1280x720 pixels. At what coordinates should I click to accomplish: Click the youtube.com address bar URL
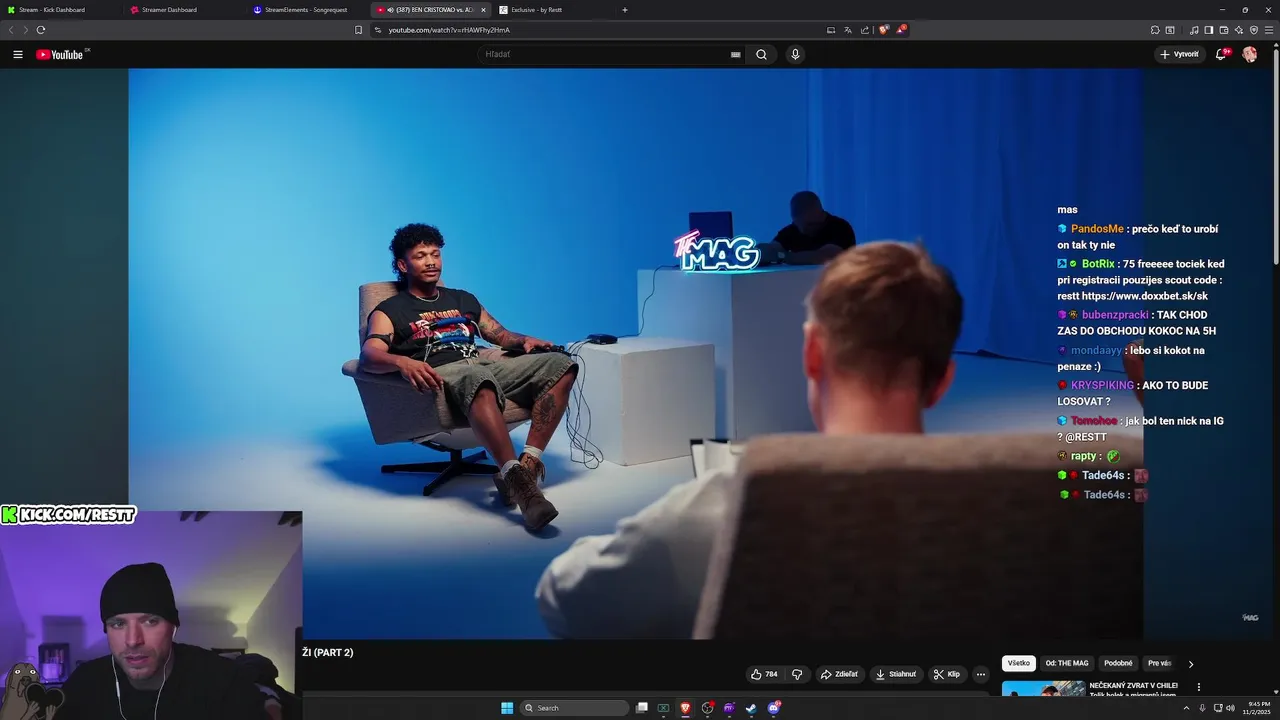[x=449, y=30]
